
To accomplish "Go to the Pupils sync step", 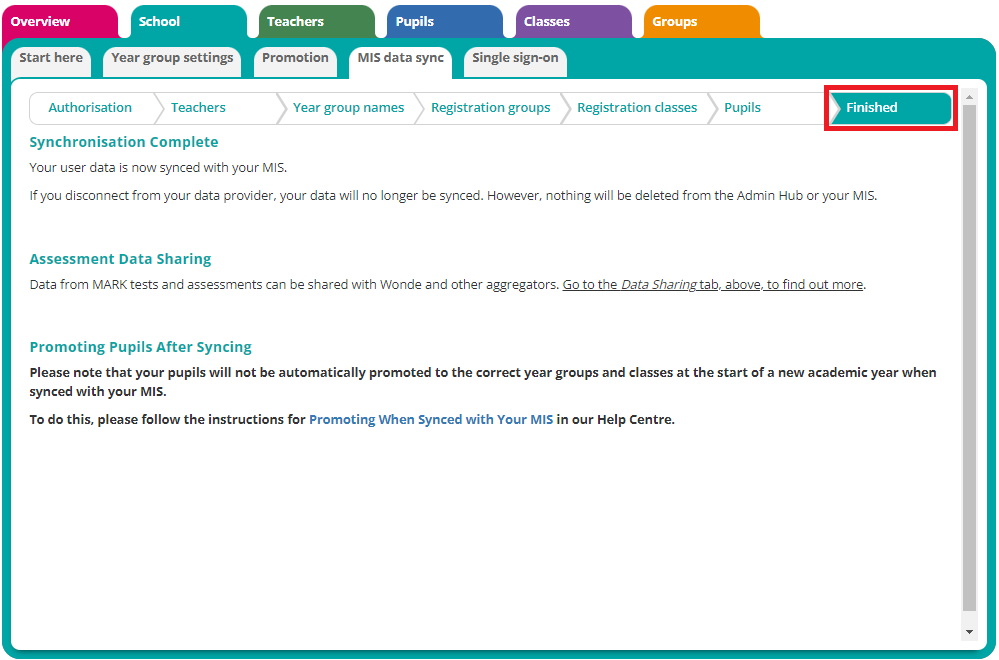I will [x=742, y=108].
